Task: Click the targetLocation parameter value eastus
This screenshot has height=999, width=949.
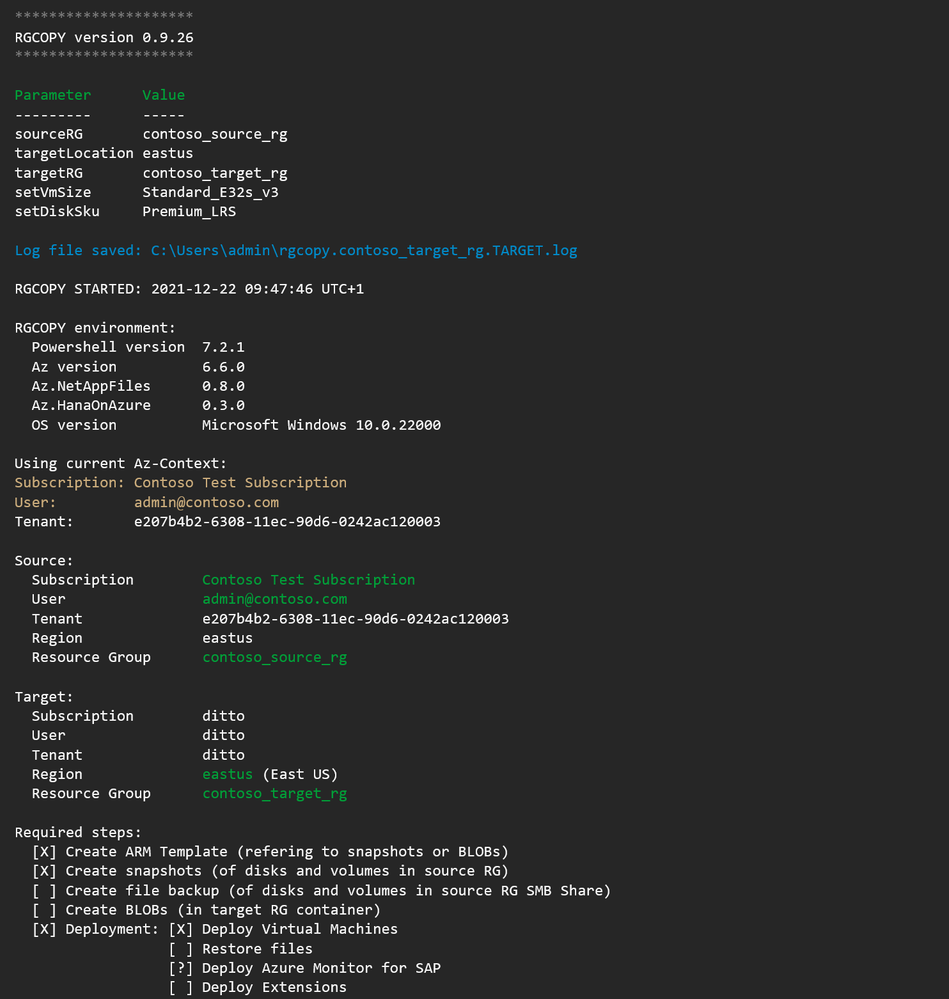Action: point(168,154)
